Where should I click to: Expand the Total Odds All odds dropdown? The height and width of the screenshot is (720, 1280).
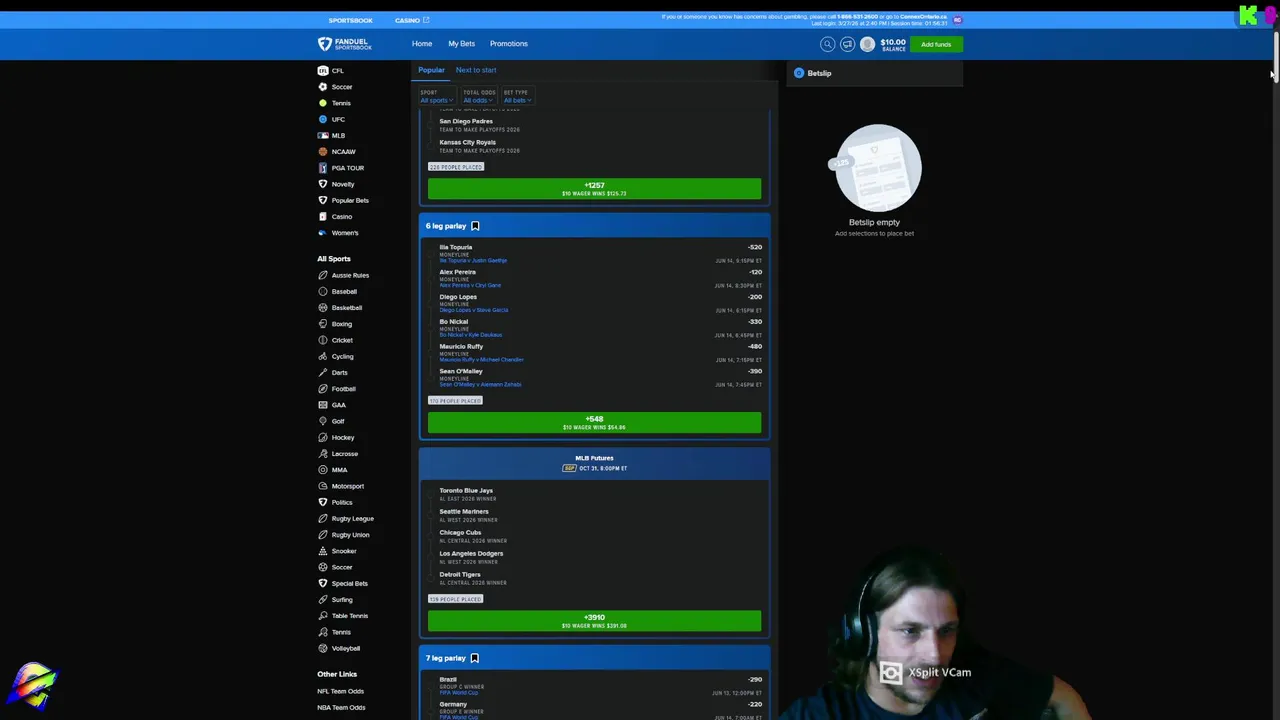click(x=478, y=97)
